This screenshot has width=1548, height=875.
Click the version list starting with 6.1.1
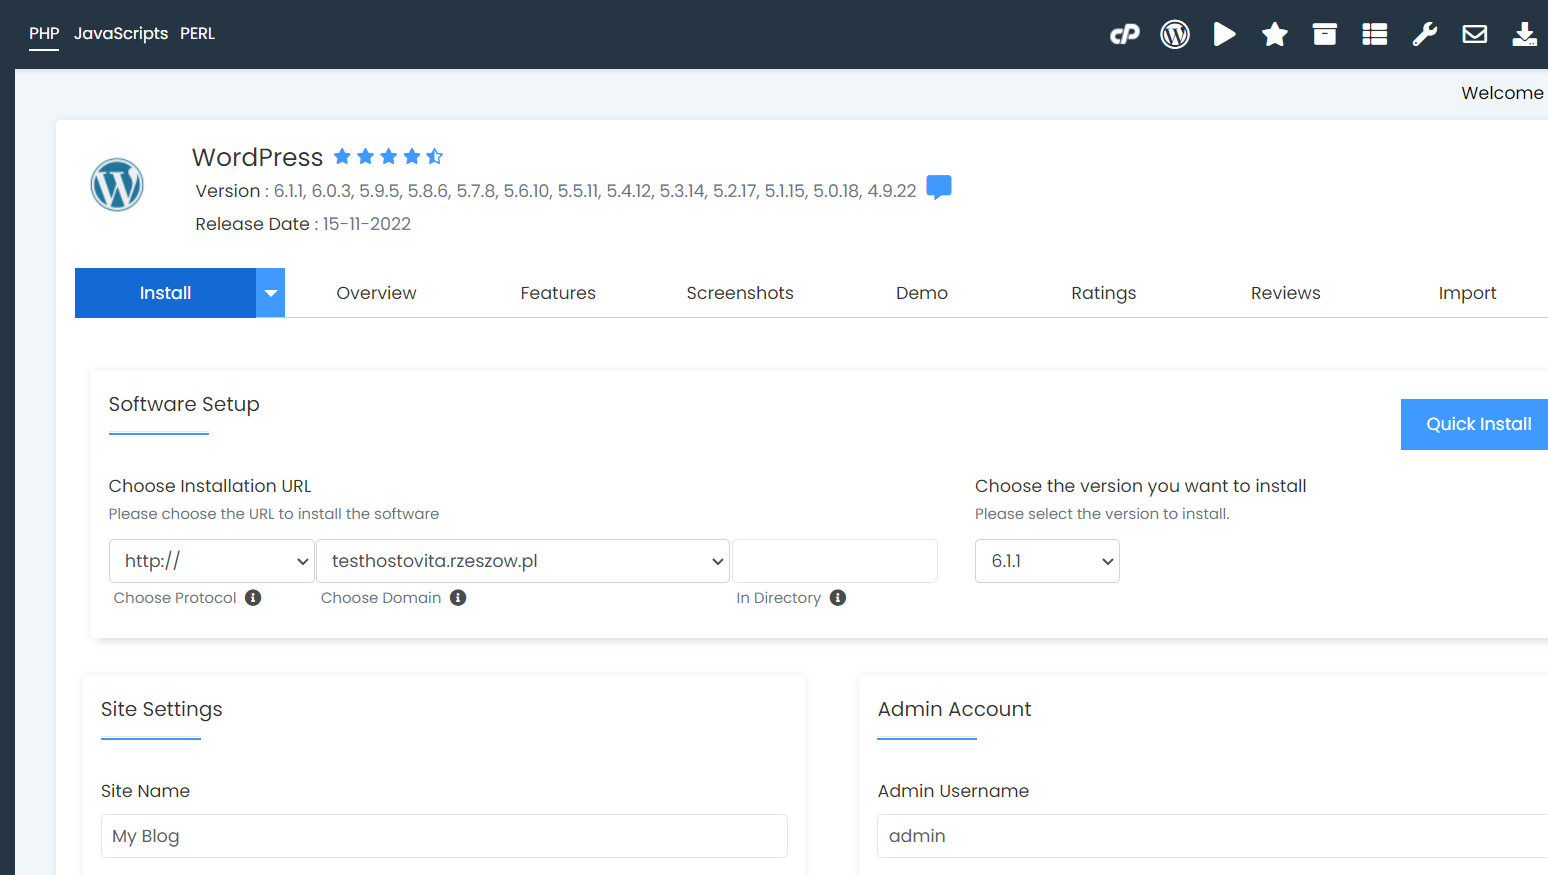595,191
